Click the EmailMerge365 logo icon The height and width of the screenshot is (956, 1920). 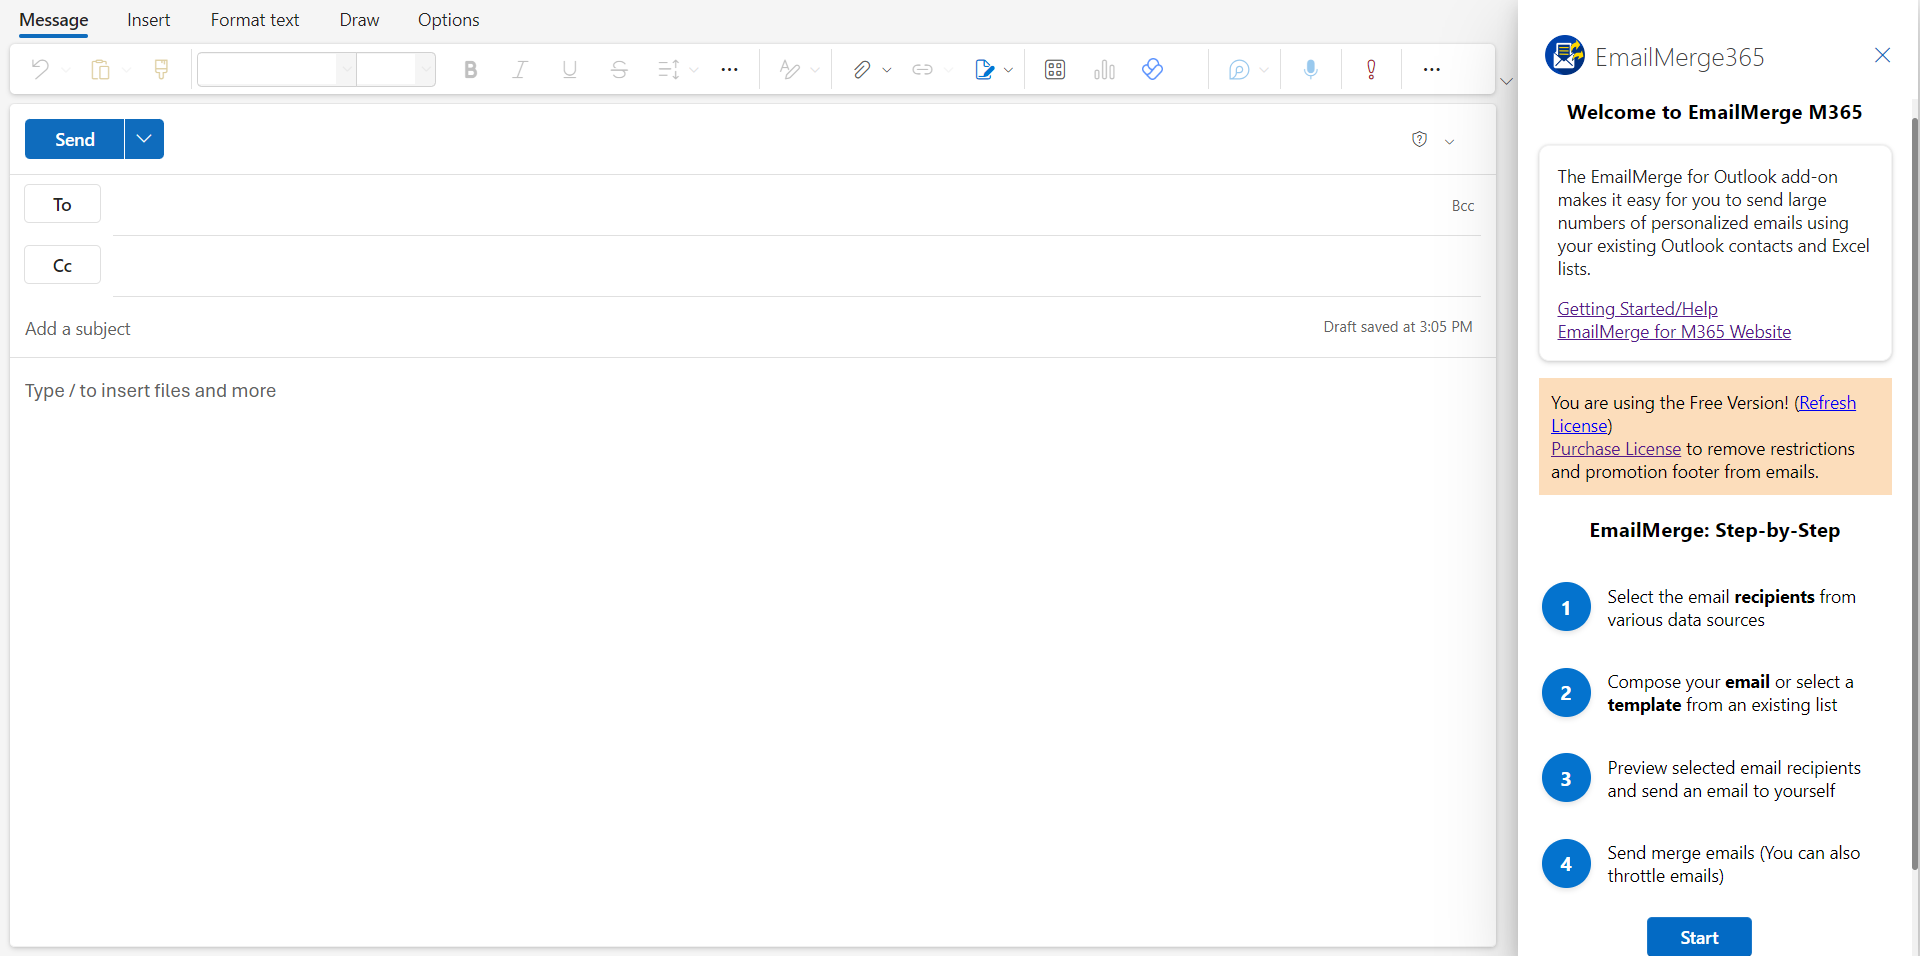pyautogui.click(x=1564, y=55)
